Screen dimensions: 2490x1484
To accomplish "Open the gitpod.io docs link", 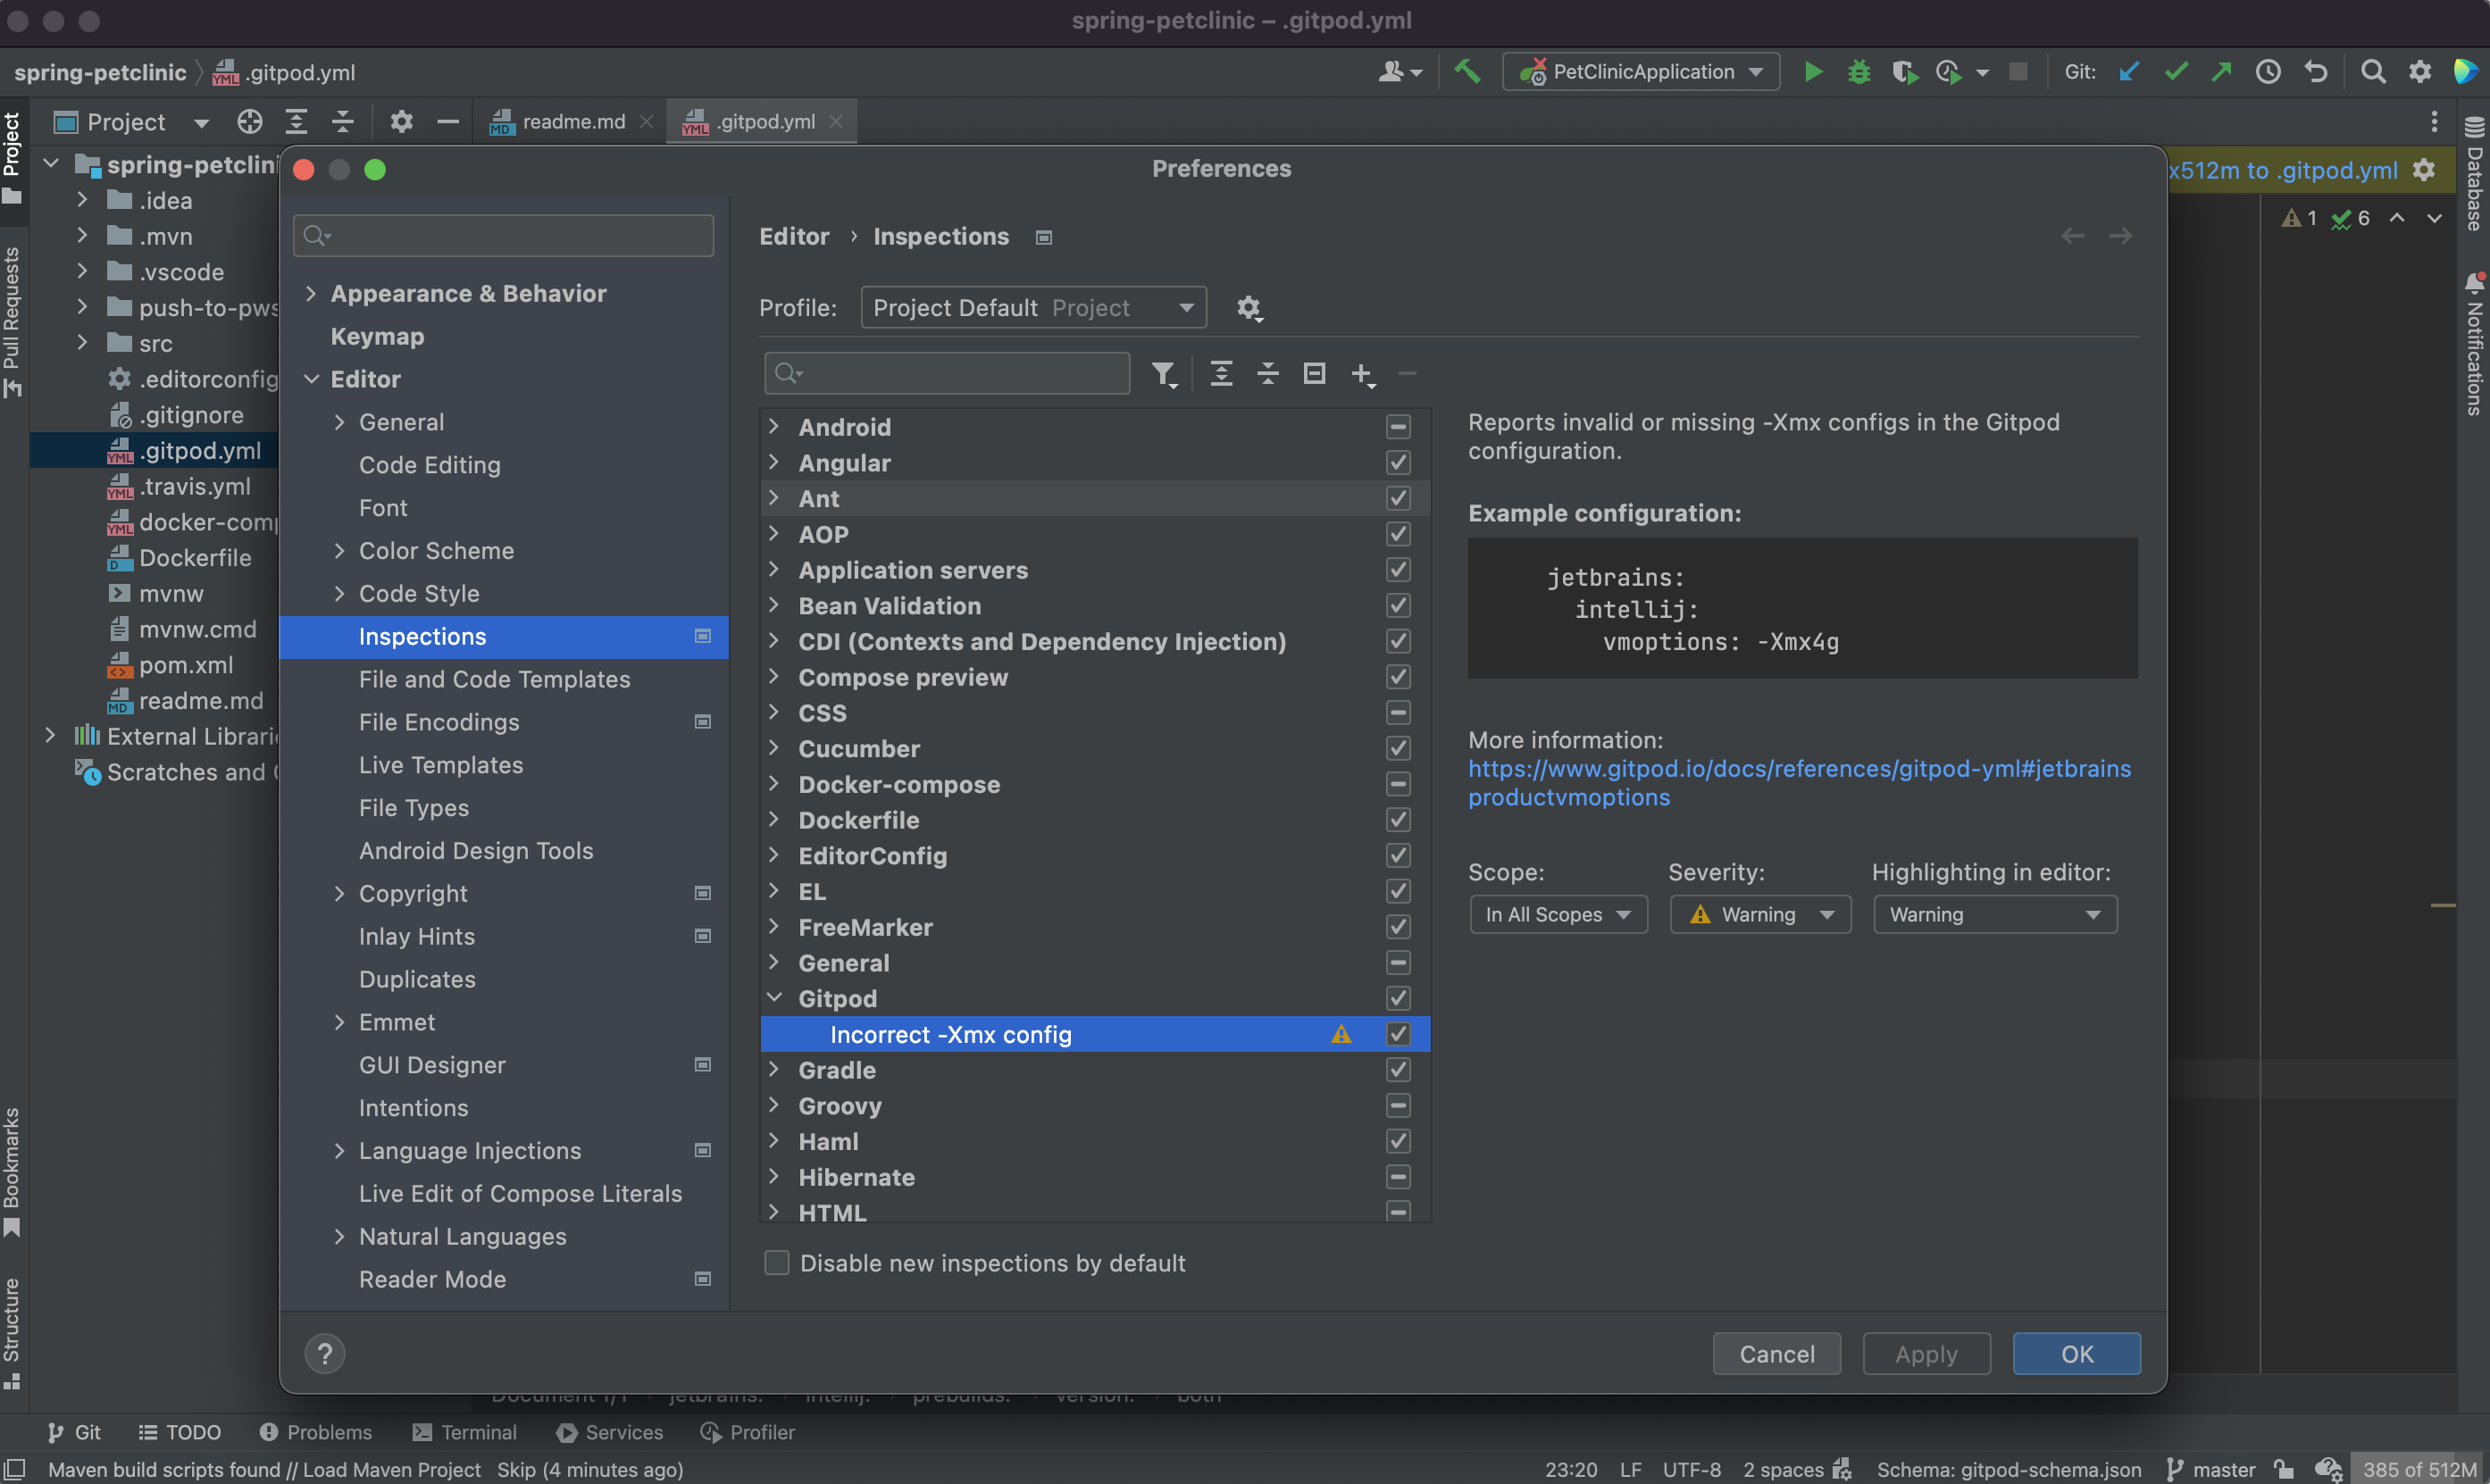I will tap(1799, 783).
